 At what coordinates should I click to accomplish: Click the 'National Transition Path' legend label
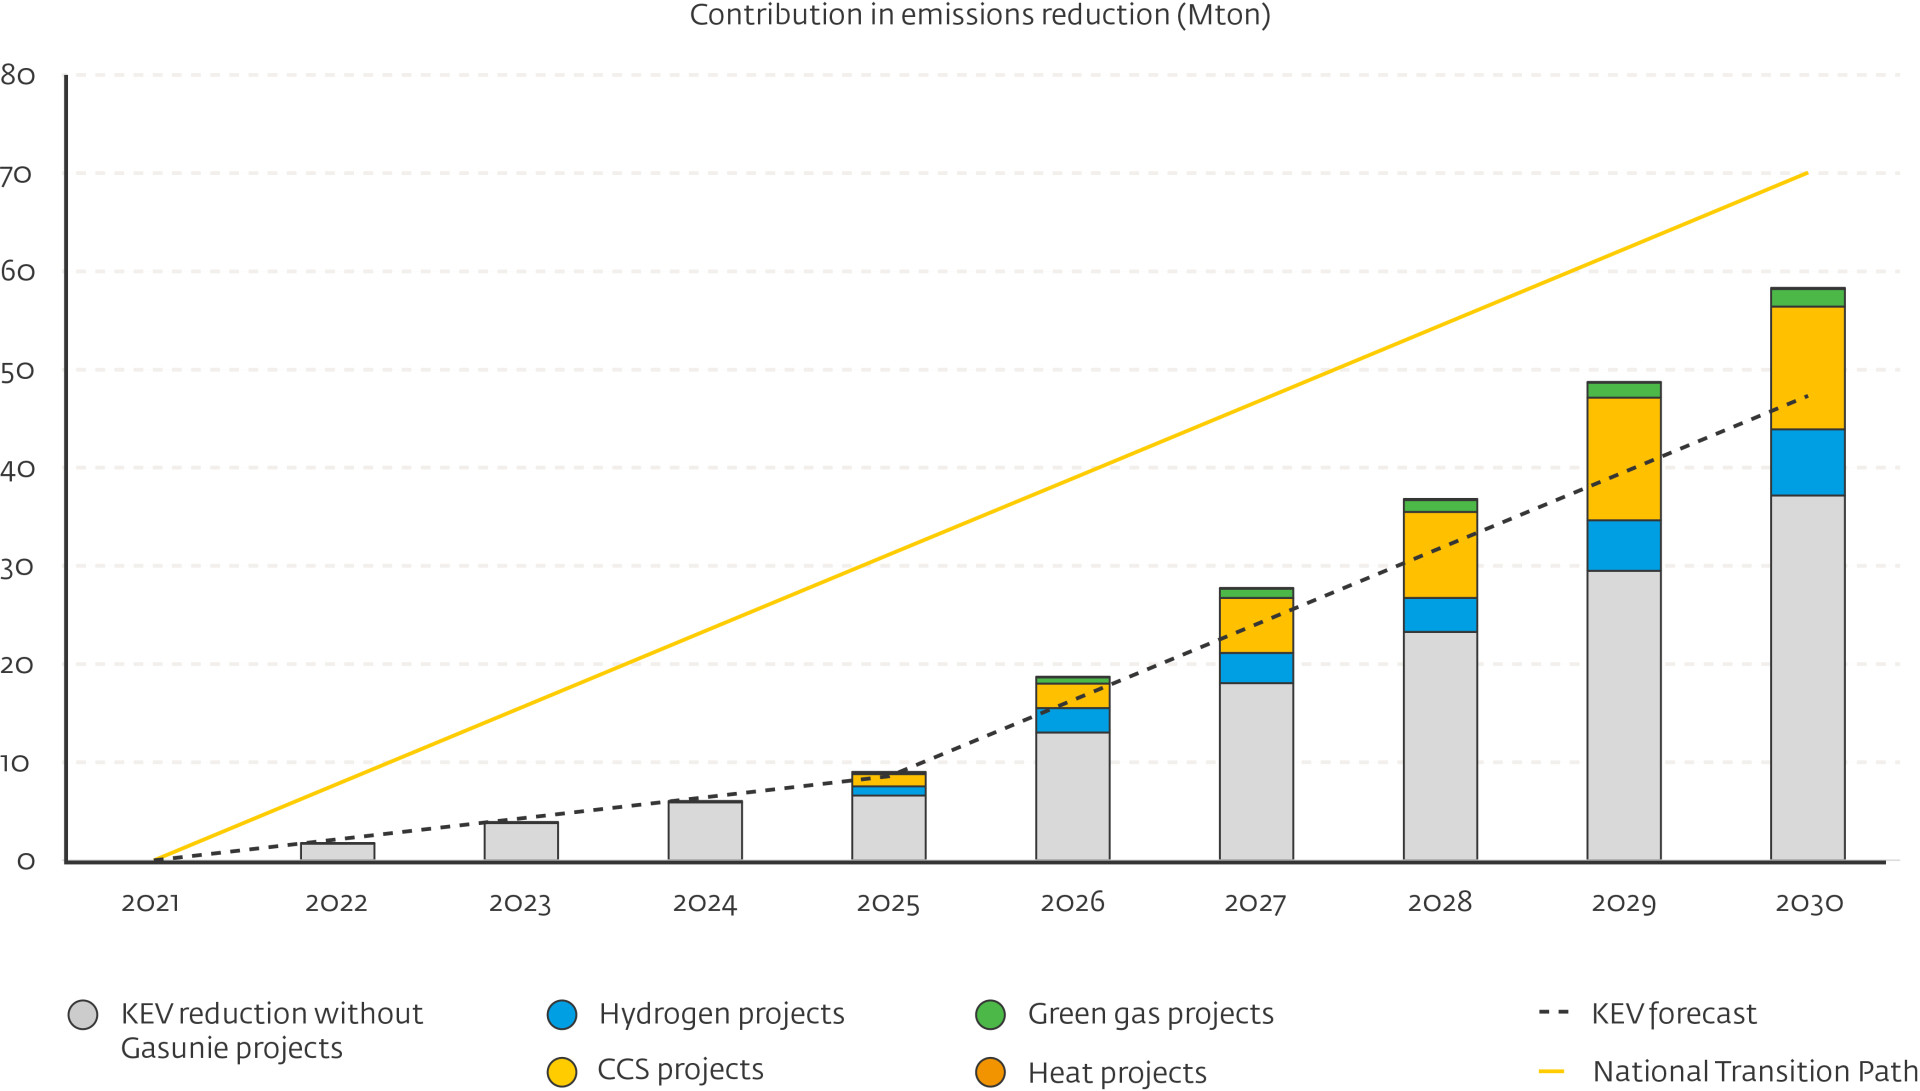(x=1755, y=1071)
